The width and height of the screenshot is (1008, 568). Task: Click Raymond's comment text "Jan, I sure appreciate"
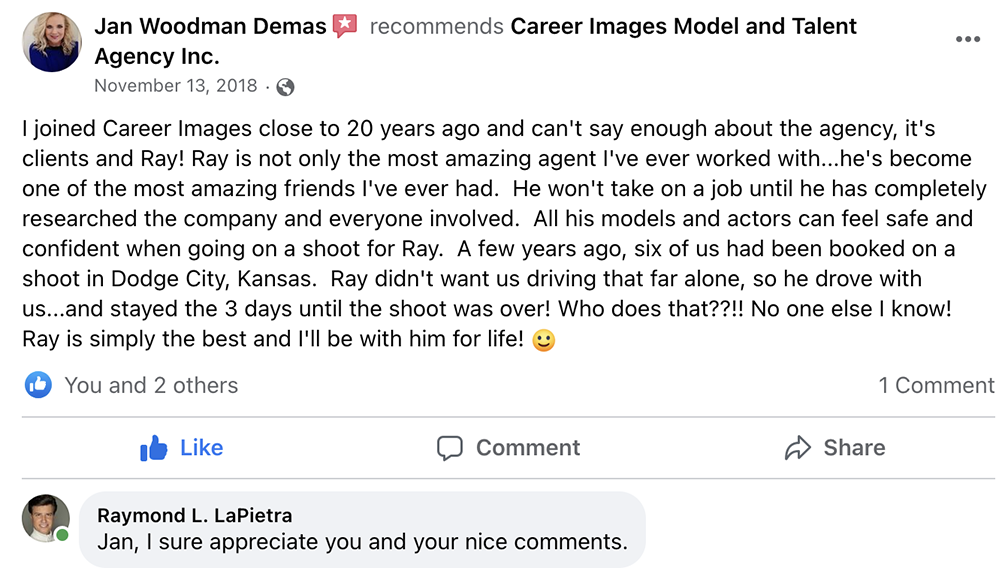point(362,542)
